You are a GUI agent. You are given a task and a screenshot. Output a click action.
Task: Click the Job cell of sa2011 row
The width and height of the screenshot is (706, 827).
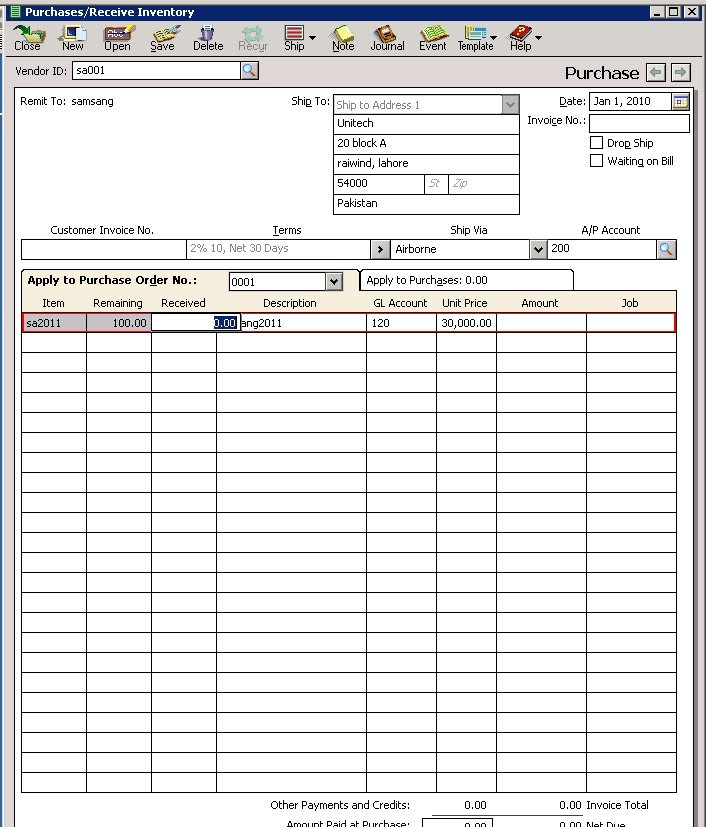pyautogui.click(x=631, y=323)
